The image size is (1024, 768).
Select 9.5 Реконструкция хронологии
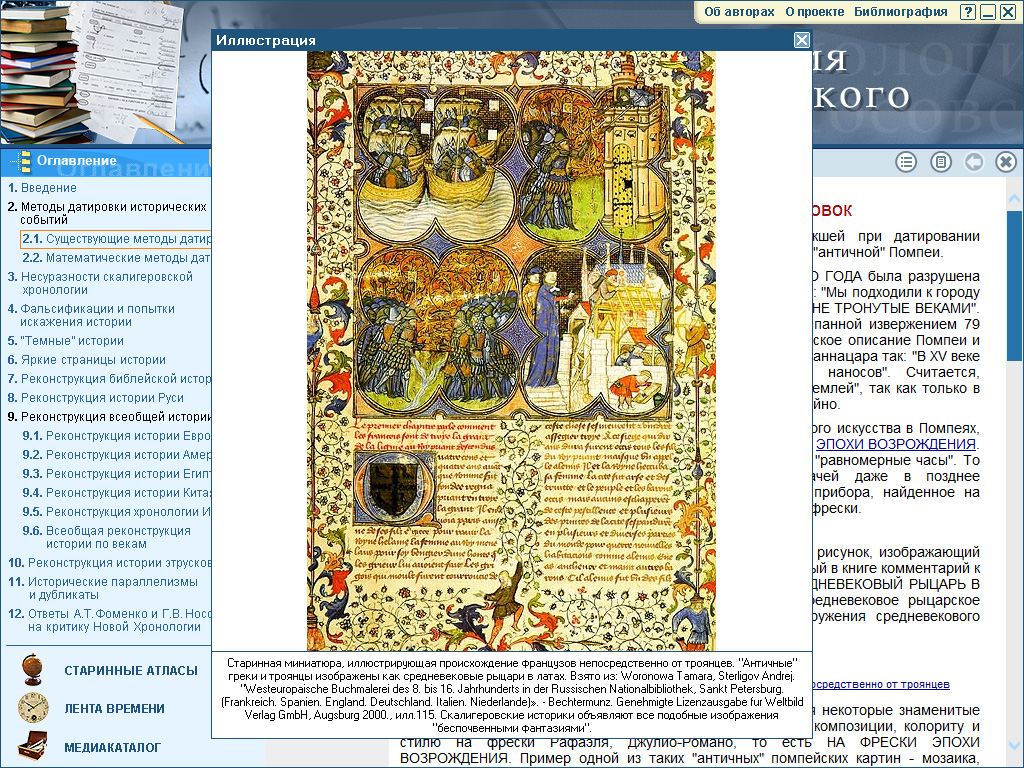click(x=116, y=511)
